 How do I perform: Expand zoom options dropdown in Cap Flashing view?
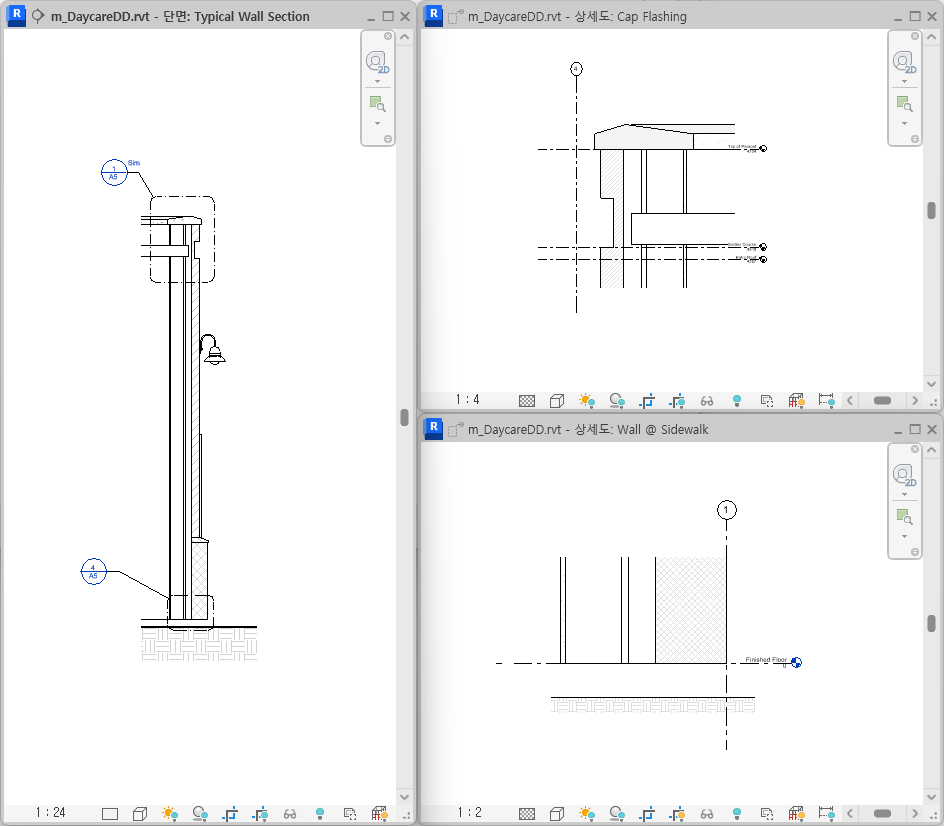coord(904,123)
